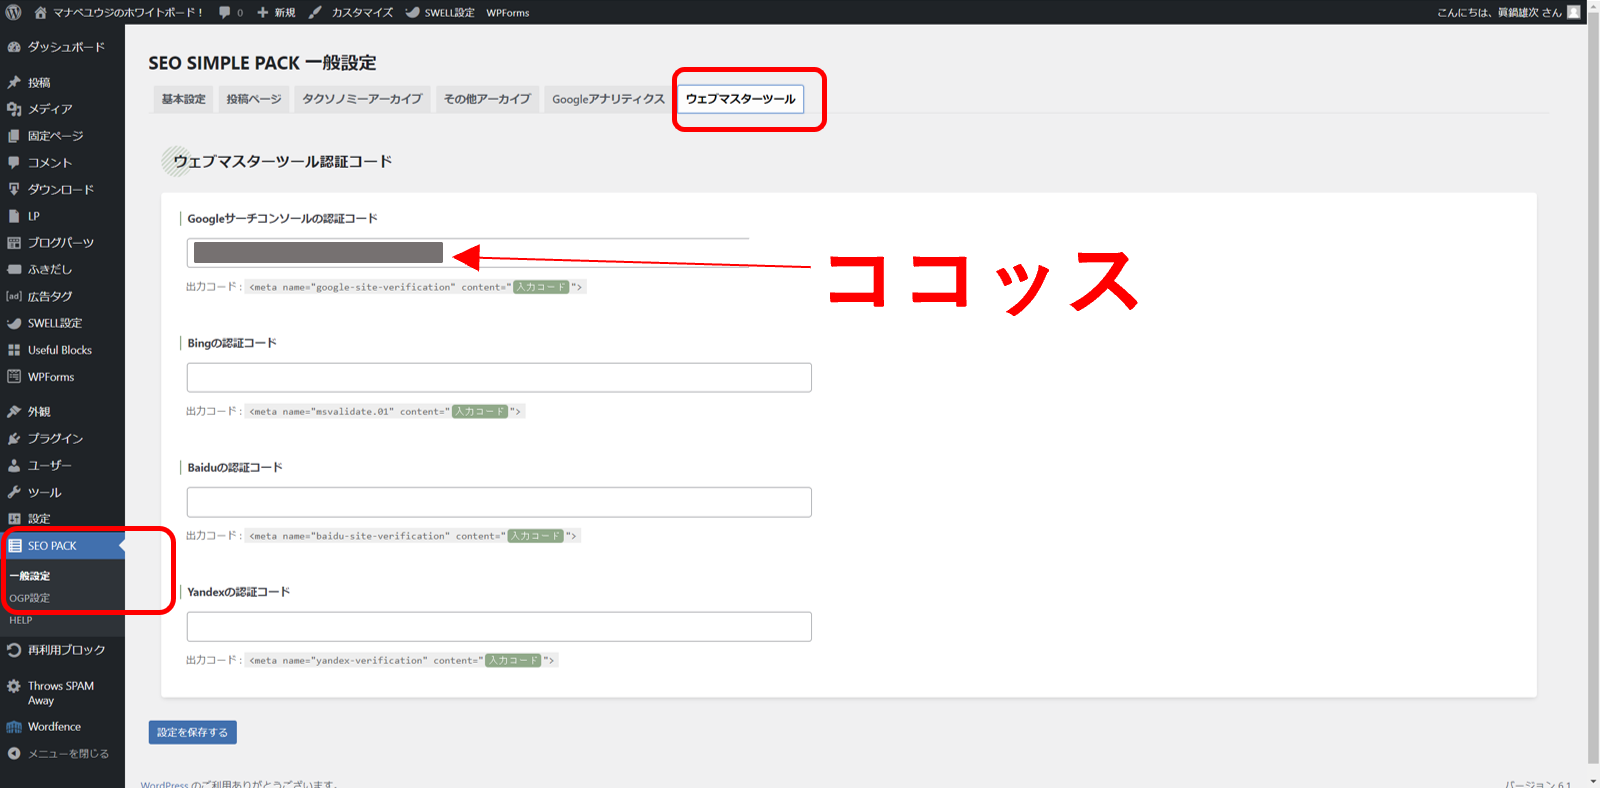
Task: Open OGP設定 submenu link
Action: 30,598
